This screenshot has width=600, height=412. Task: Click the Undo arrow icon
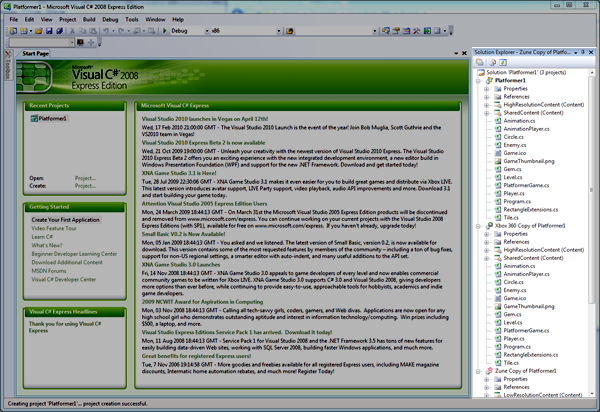(x=106, y=31)
